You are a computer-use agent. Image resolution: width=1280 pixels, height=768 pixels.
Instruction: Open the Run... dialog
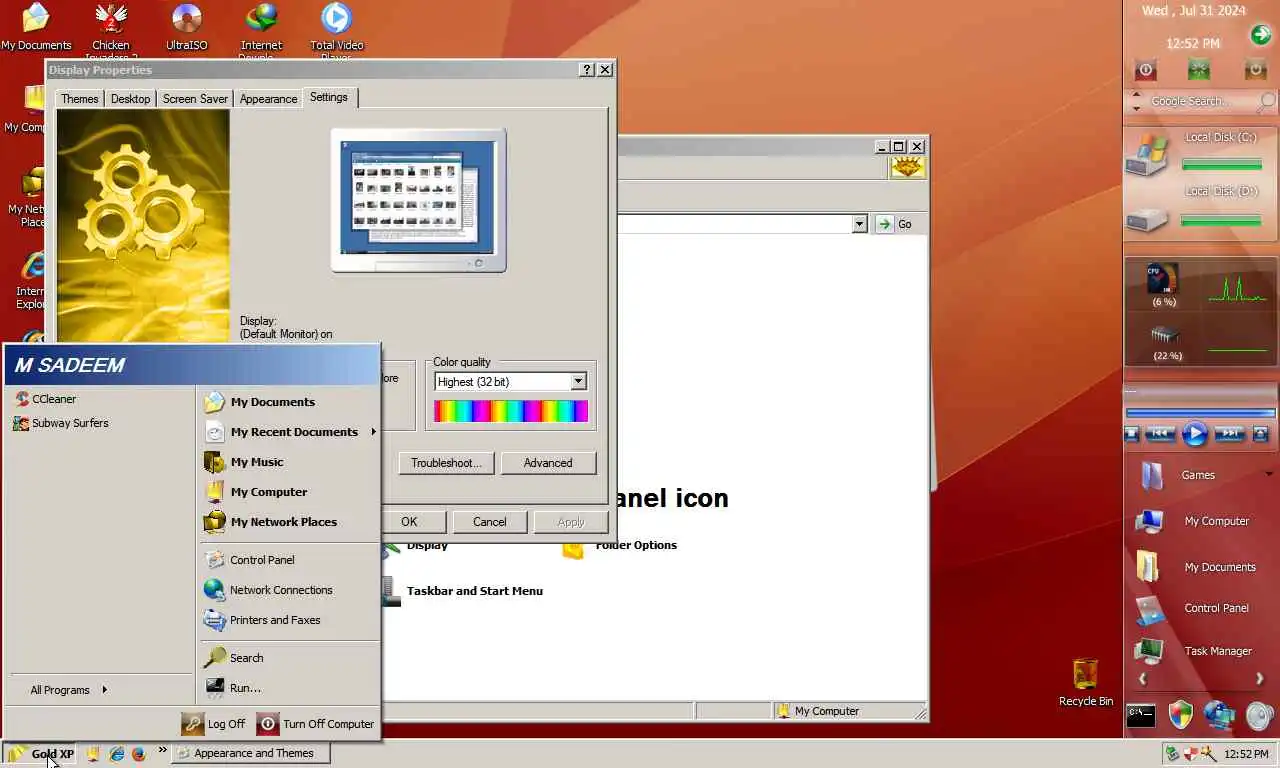233,688
